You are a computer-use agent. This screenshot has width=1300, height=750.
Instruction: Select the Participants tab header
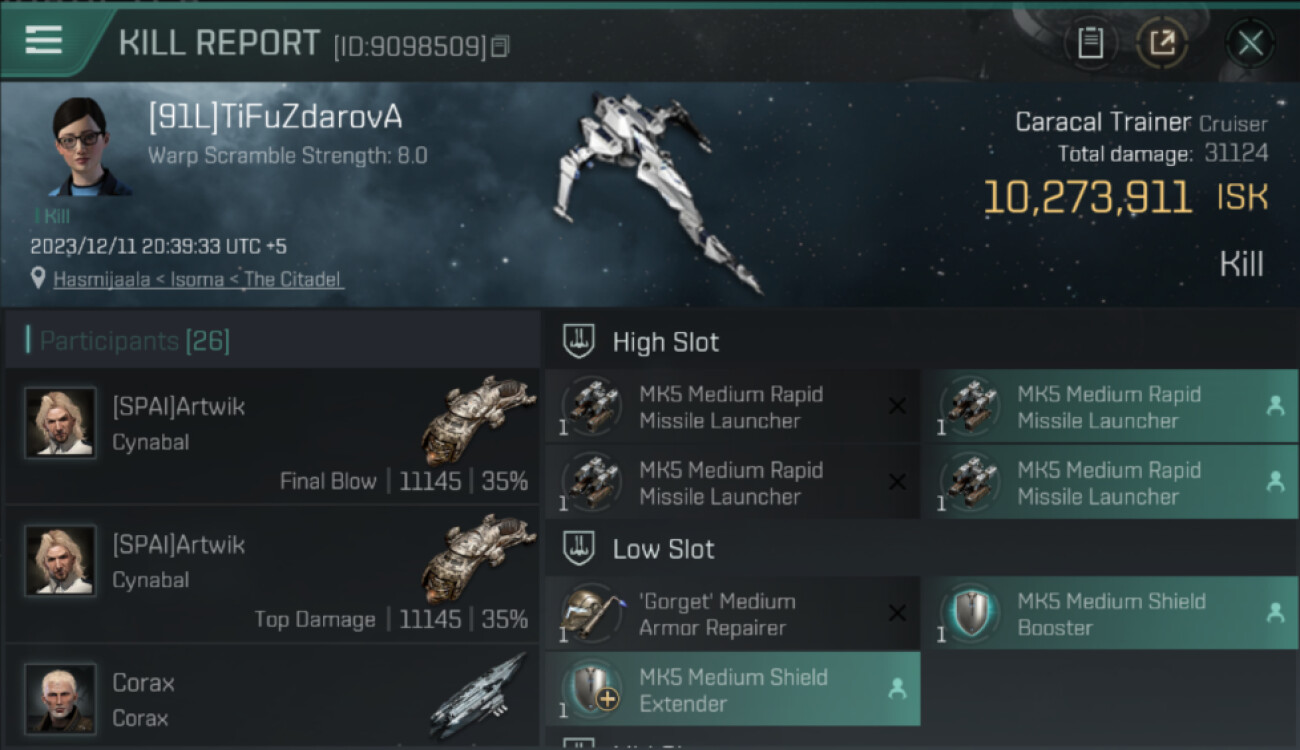point(135,342)
